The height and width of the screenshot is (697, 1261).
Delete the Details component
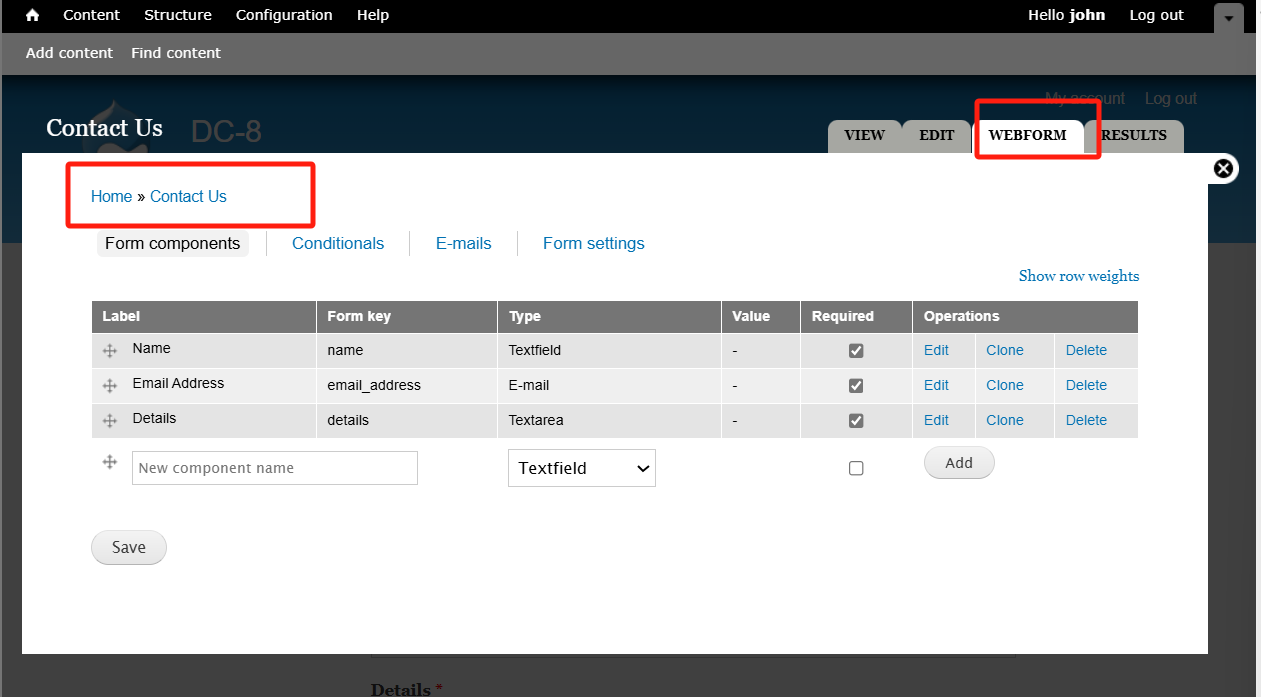point(1086,420)
